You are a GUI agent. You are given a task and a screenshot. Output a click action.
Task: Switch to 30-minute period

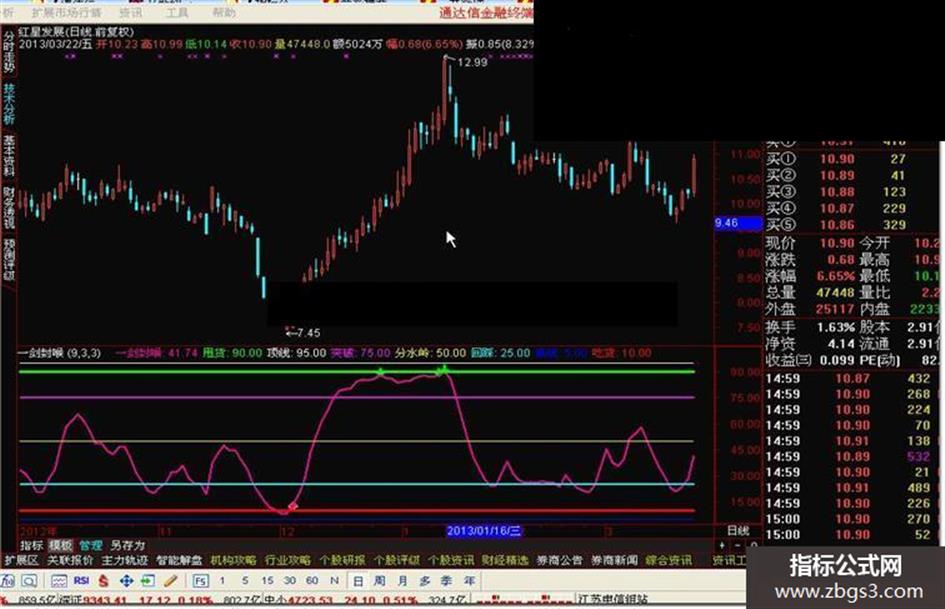(289, 581)
